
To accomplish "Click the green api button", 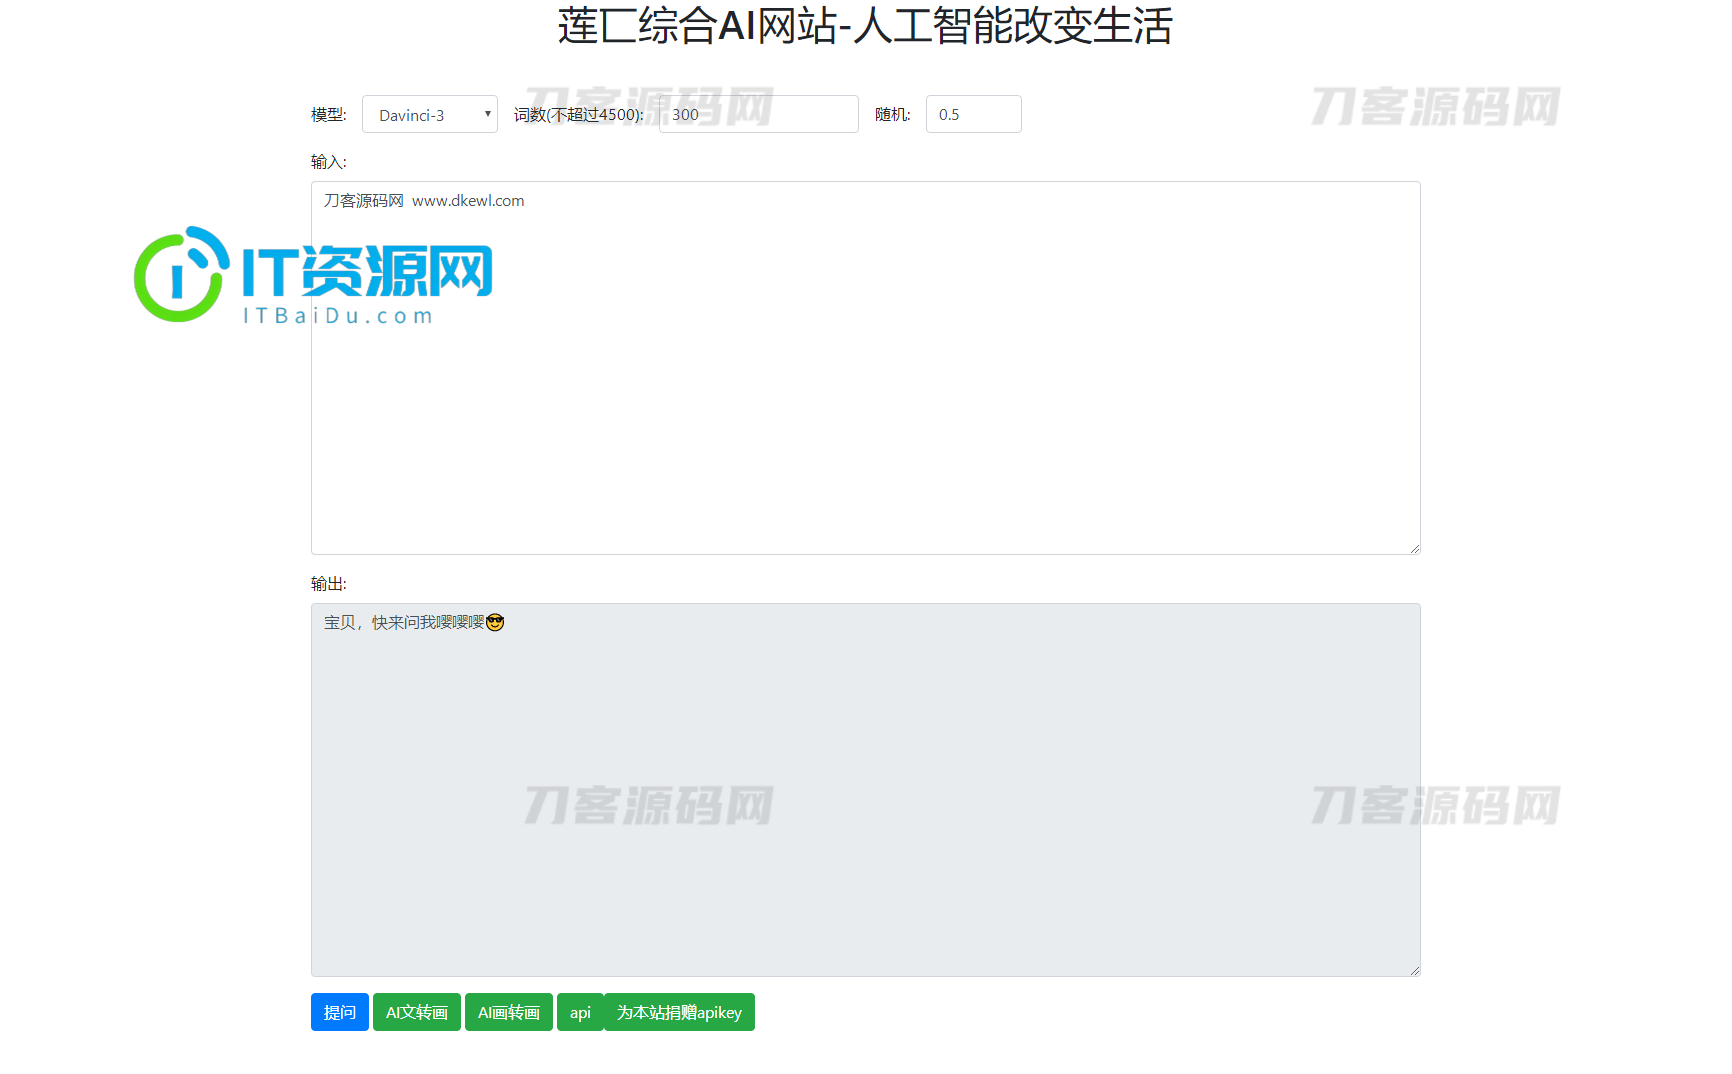I will (x=580, y=1012).
